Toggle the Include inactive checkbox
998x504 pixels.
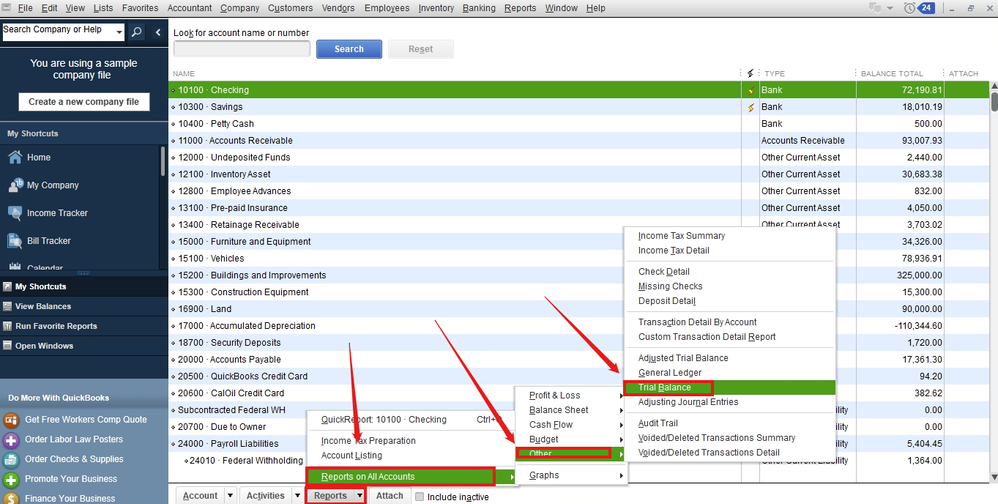click(x=419, y=496)
